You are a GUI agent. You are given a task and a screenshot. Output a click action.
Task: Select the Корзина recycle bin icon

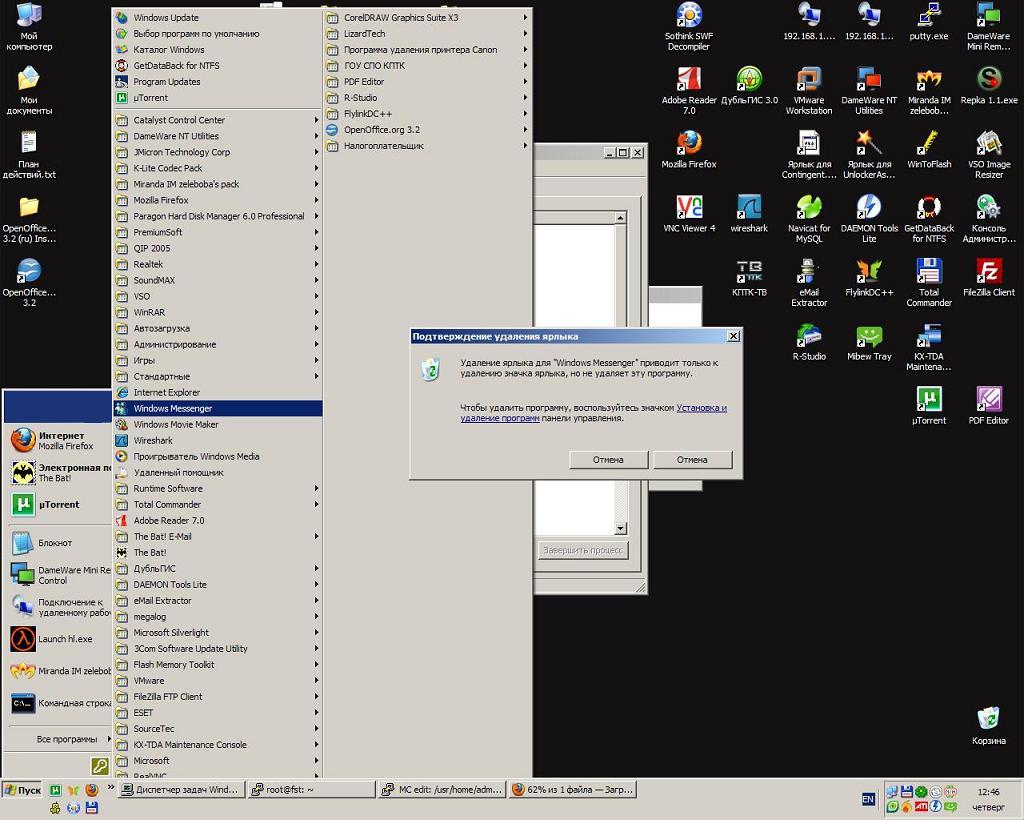[x=988, y=726]
